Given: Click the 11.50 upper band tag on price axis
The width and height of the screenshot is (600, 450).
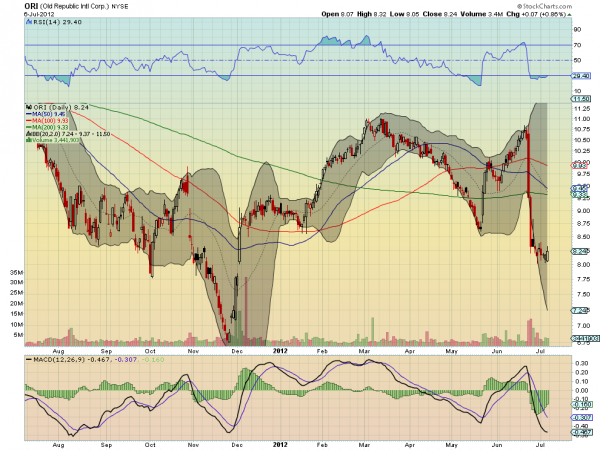Looking at the screenshot, I should click(581, 99).
